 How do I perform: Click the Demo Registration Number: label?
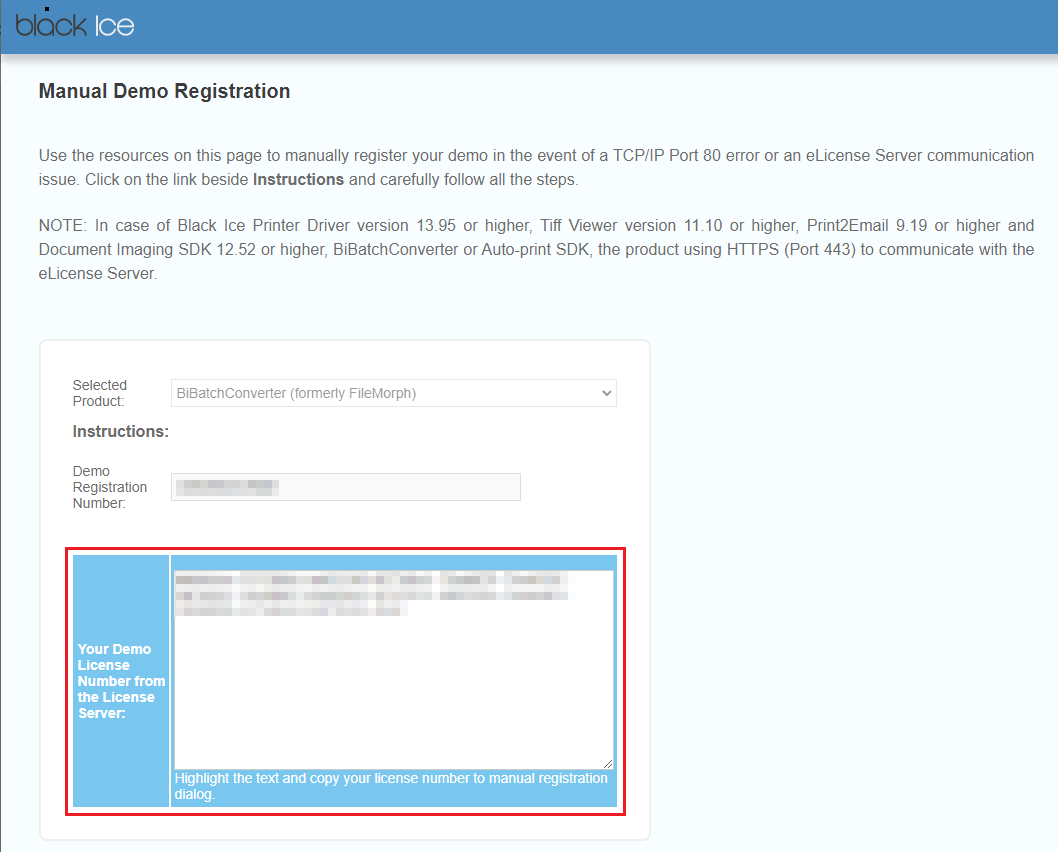click(109, 487)
